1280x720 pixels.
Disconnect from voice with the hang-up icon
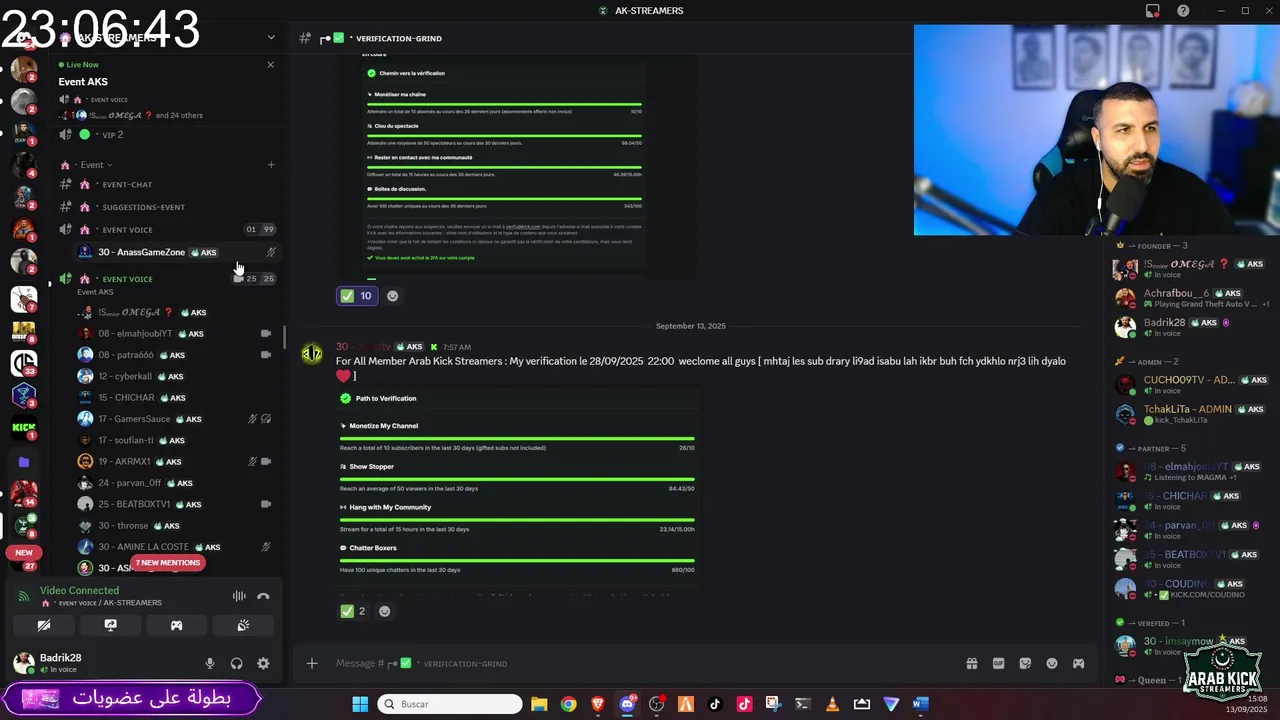[263, 596]
